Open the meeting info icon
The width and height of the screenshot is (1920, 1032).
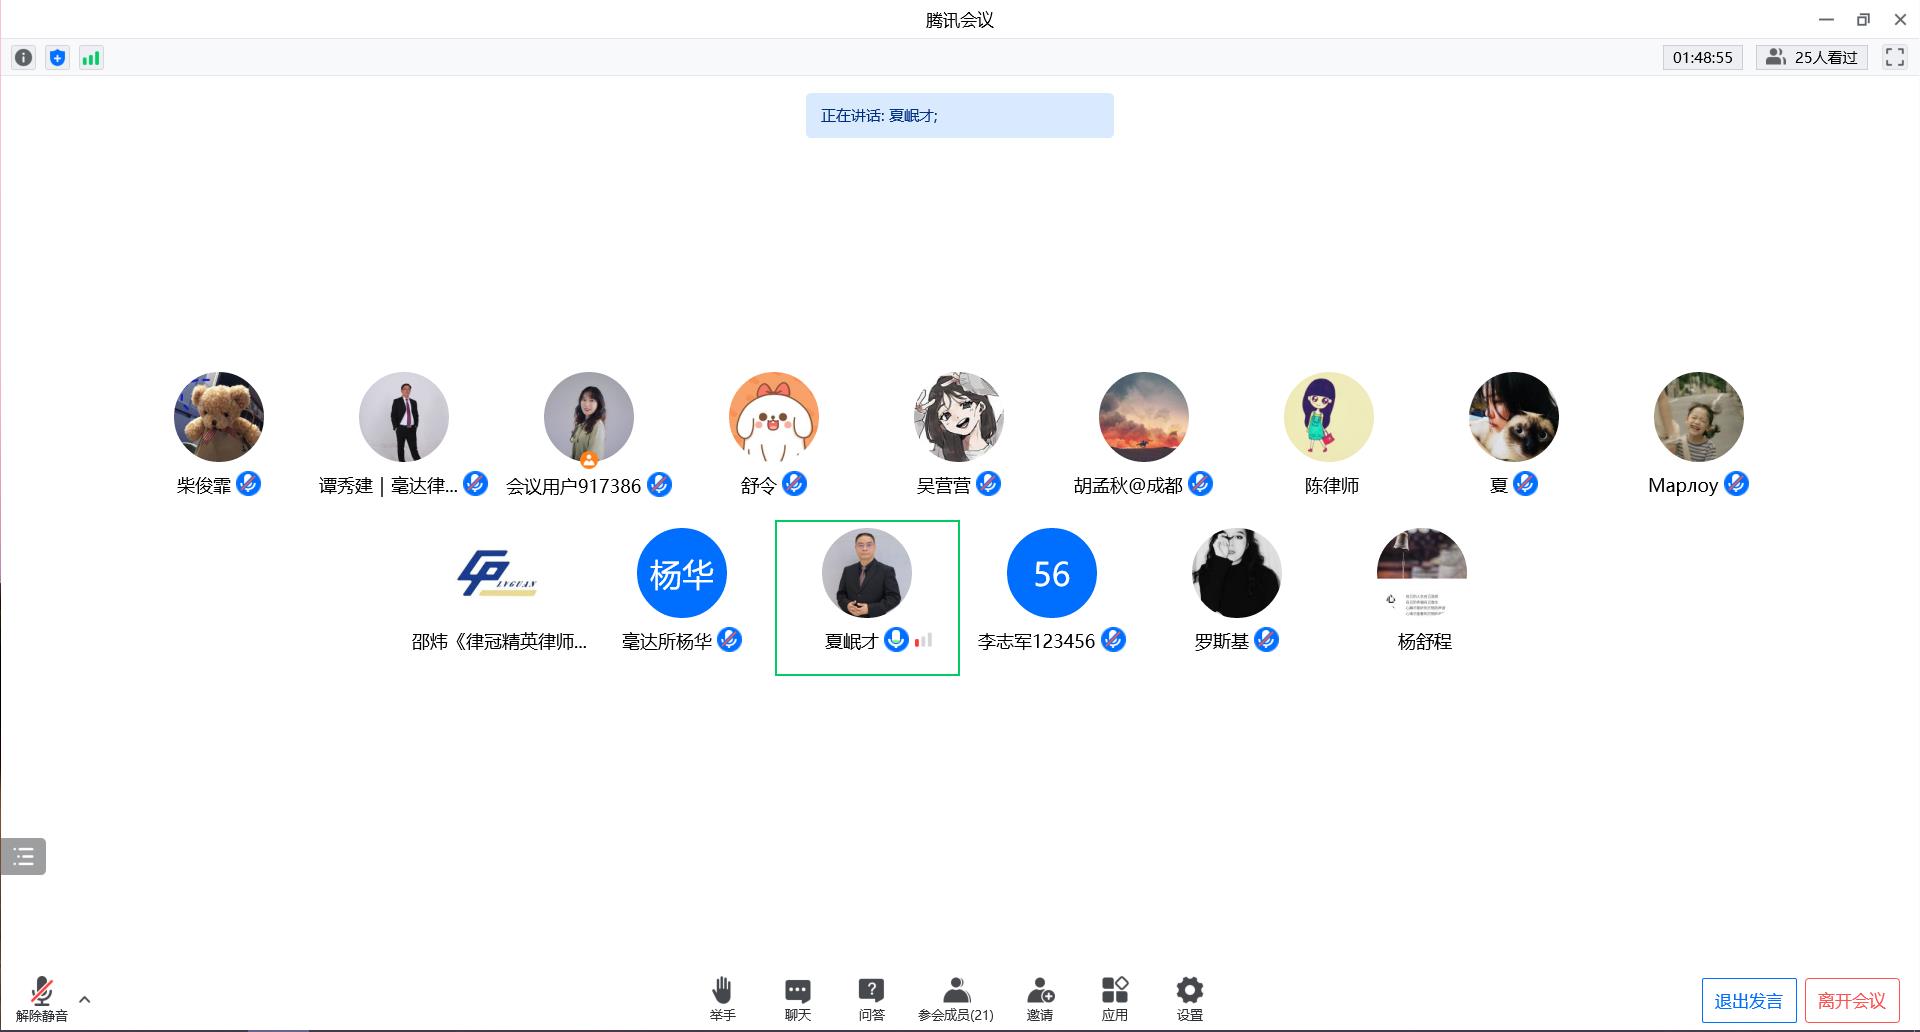[24, 58]
